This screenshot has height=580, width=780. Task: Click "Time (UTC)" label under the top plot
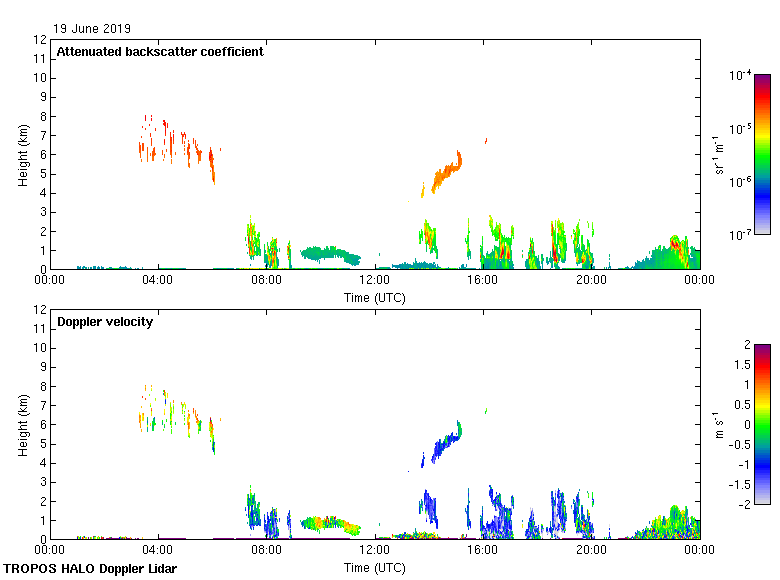tap(375, 297)
